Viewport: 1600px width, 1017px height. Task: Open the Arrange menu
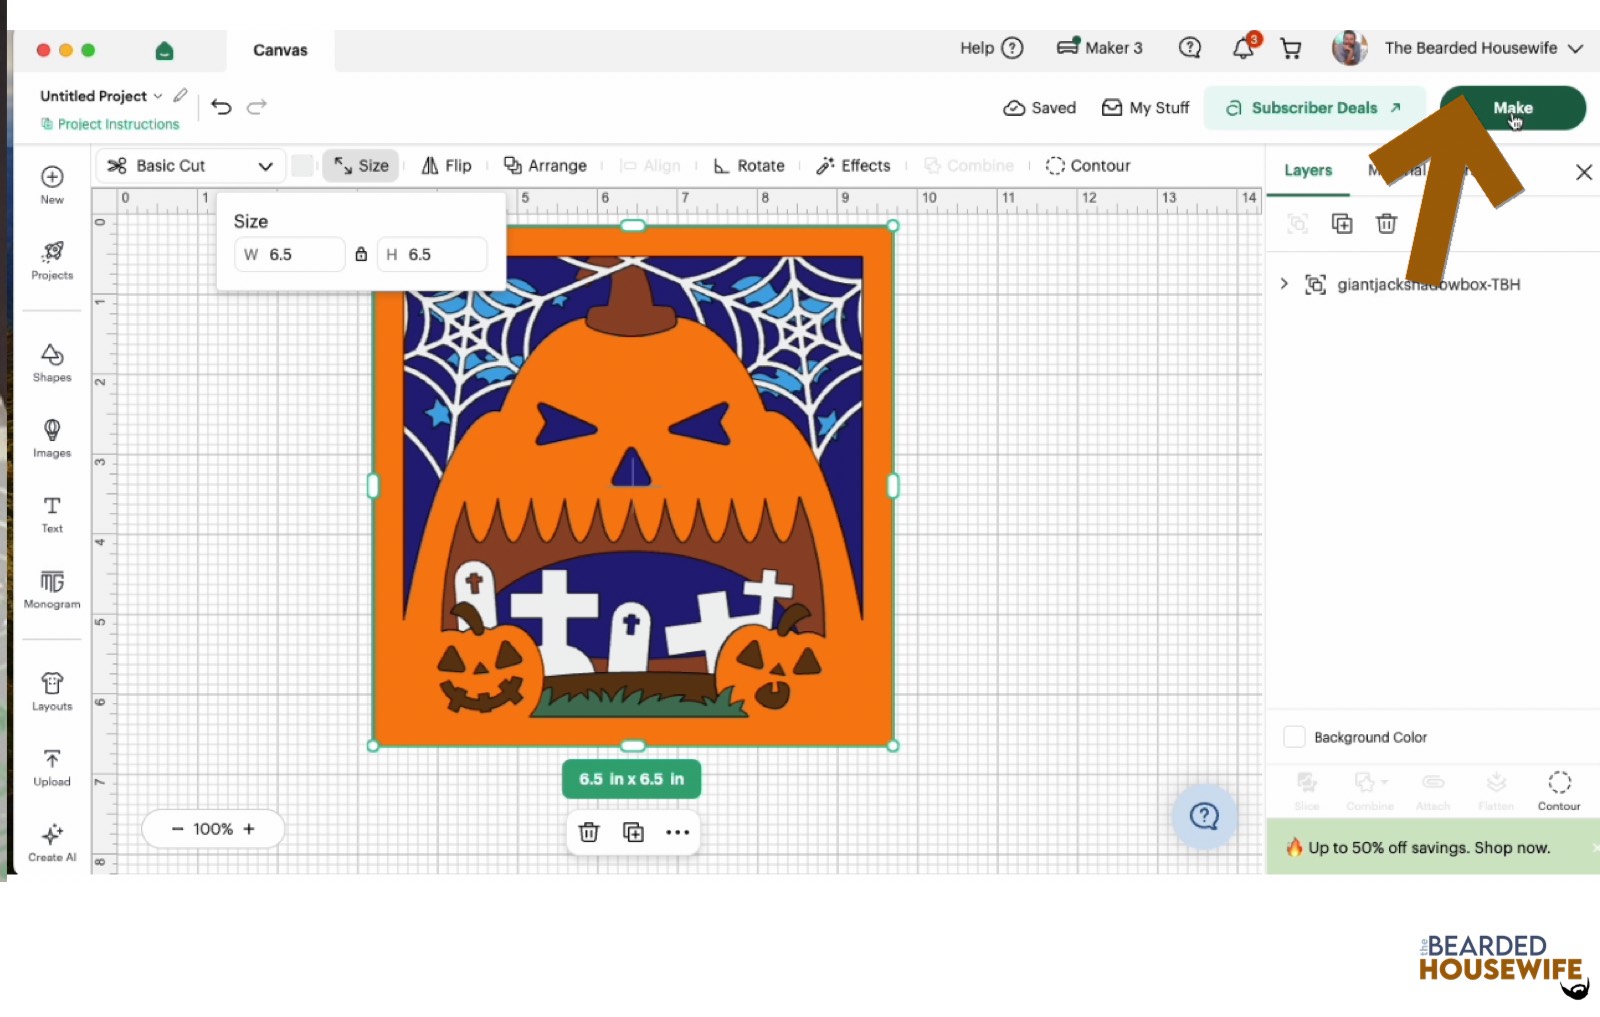[x=545, y=166]
